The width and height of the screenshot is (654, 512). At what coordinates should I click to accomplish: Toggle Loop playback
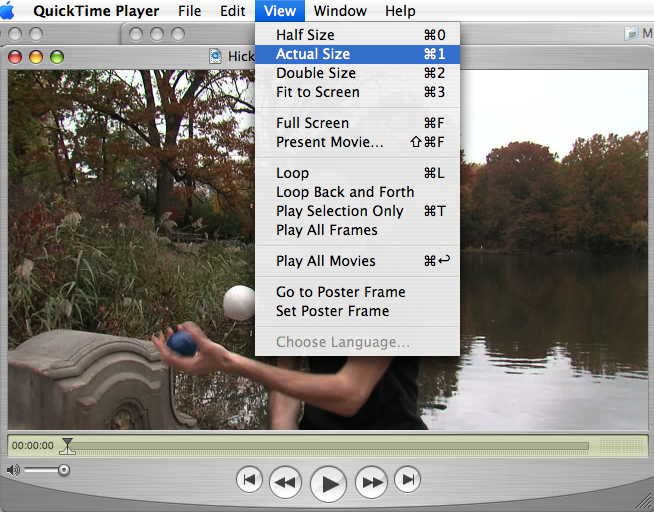click(x=357, y=173)
